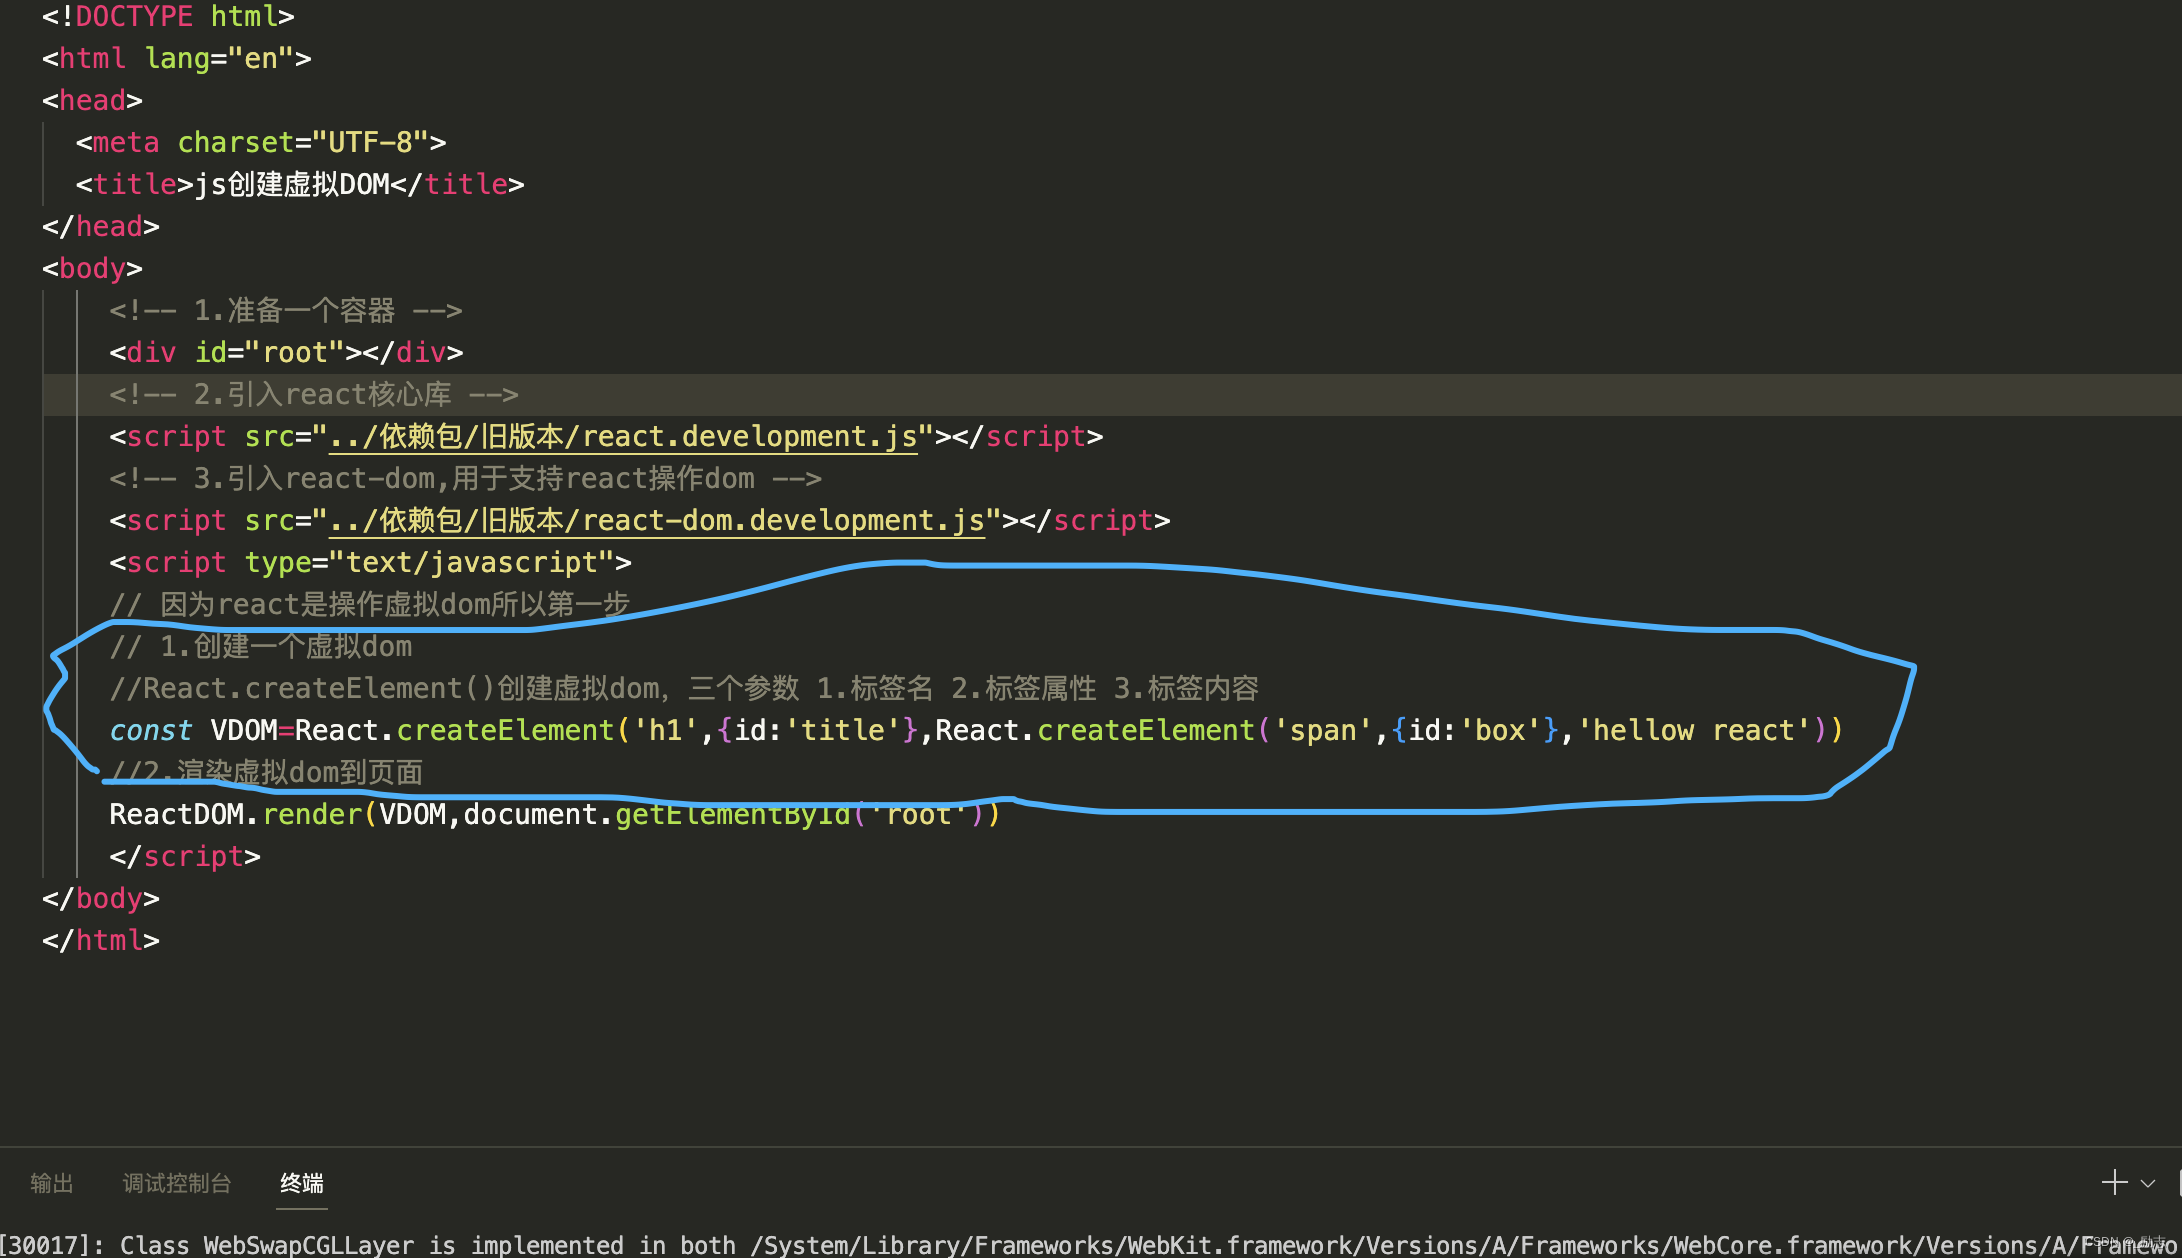Click the script type="text/javascript" tag
Viewport: 2182px width, 1258px height.
[x=370, y=563]
